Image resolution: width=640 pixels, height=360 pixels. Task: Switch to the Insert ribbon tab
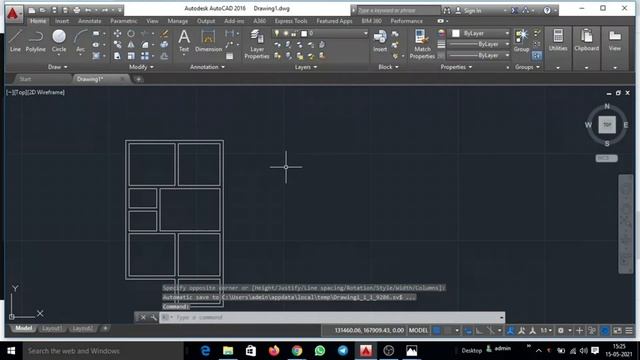coord(62,21)
